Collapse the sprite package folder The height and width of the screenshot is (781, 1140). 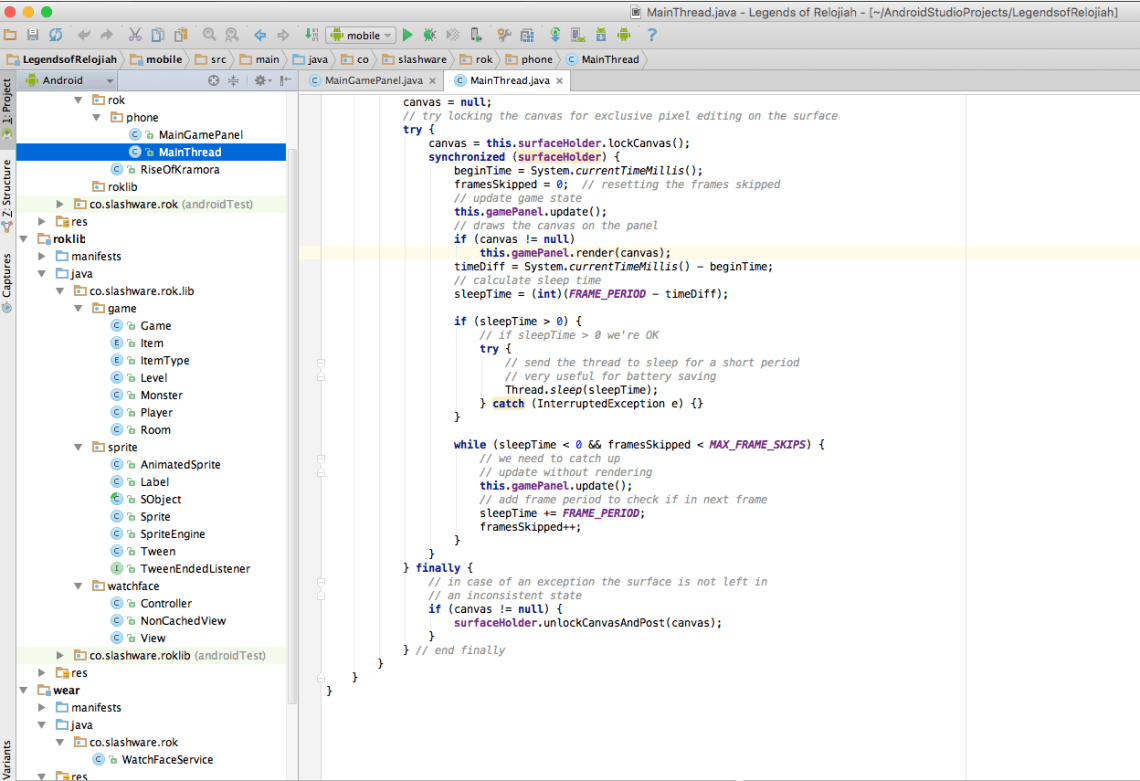coord(79,447)
